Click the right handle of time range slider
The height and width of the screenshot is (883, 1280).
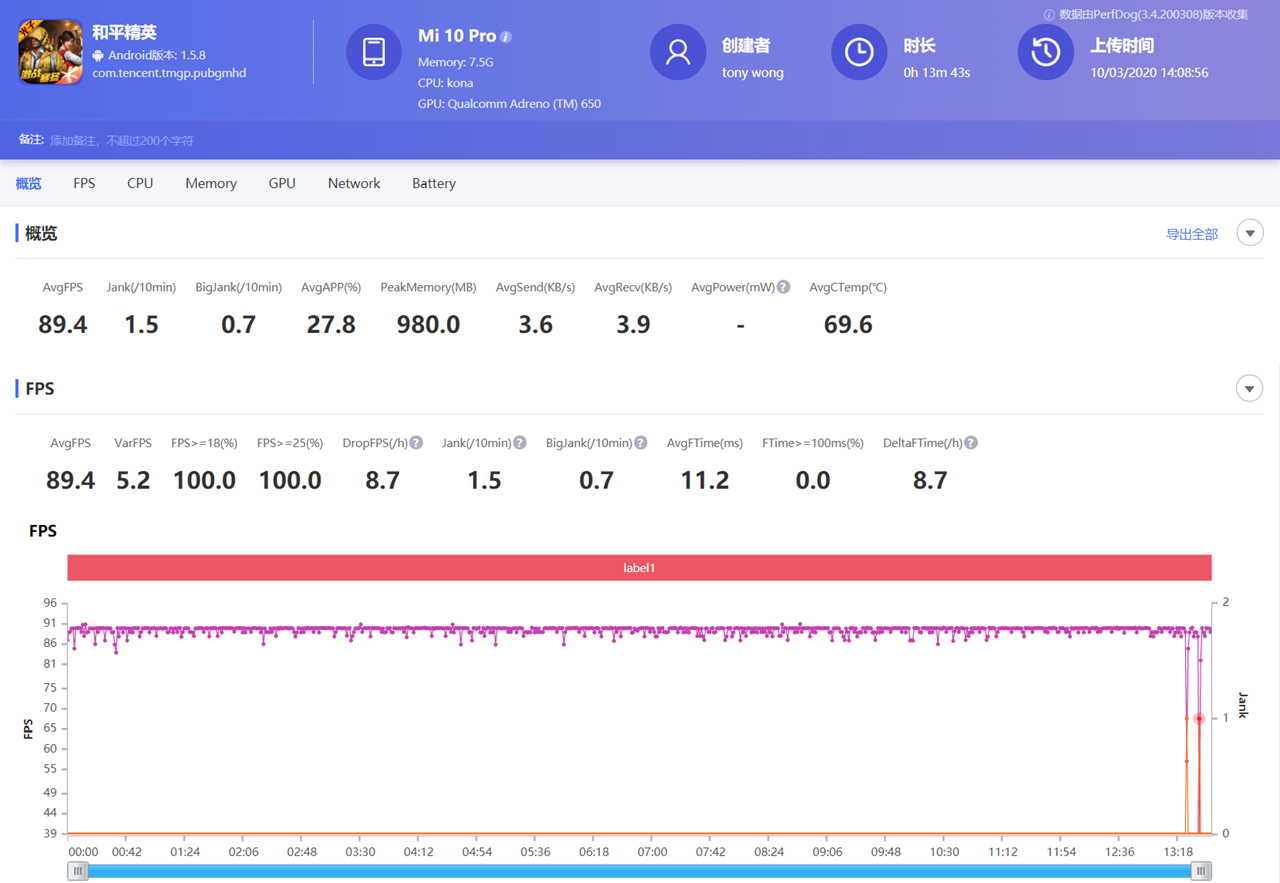pos(1201,871)
